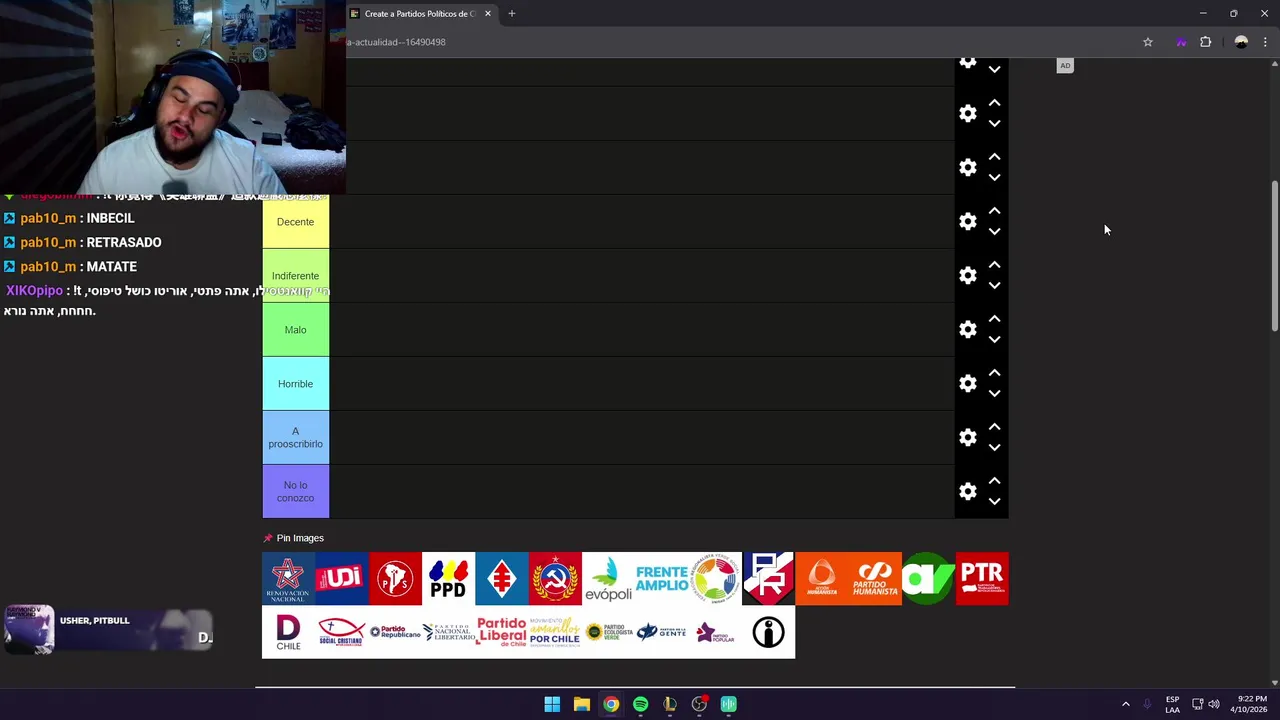Select the Partido Republicano logo
Image resolution: width=1280 pixels, height=720 pixels.
(x=395, y=632)
